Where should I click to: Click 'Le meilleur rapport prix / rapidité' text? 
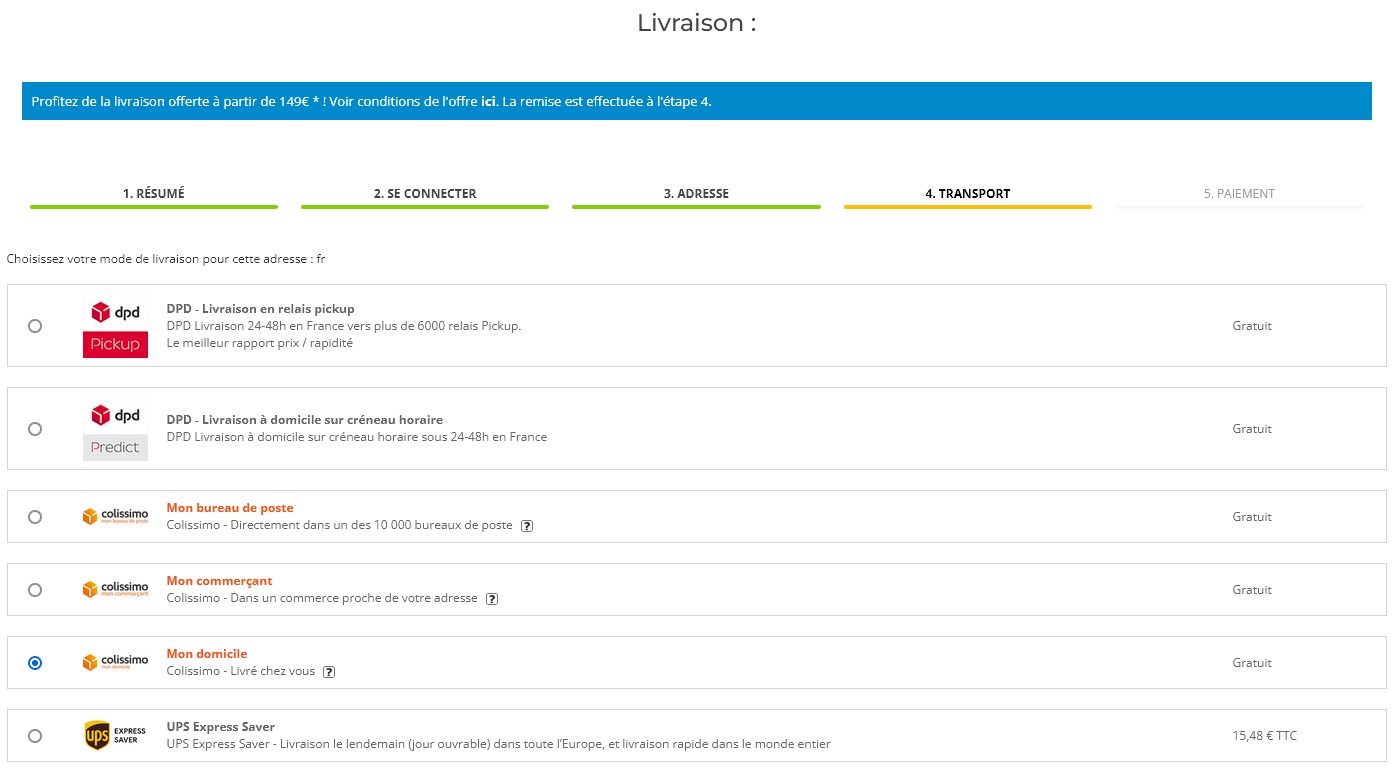[260, 343]
